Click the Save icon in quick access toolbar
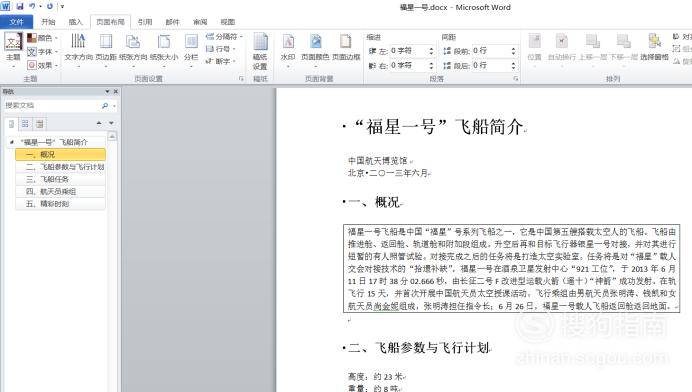692x392 pixels. pos(20,6)
